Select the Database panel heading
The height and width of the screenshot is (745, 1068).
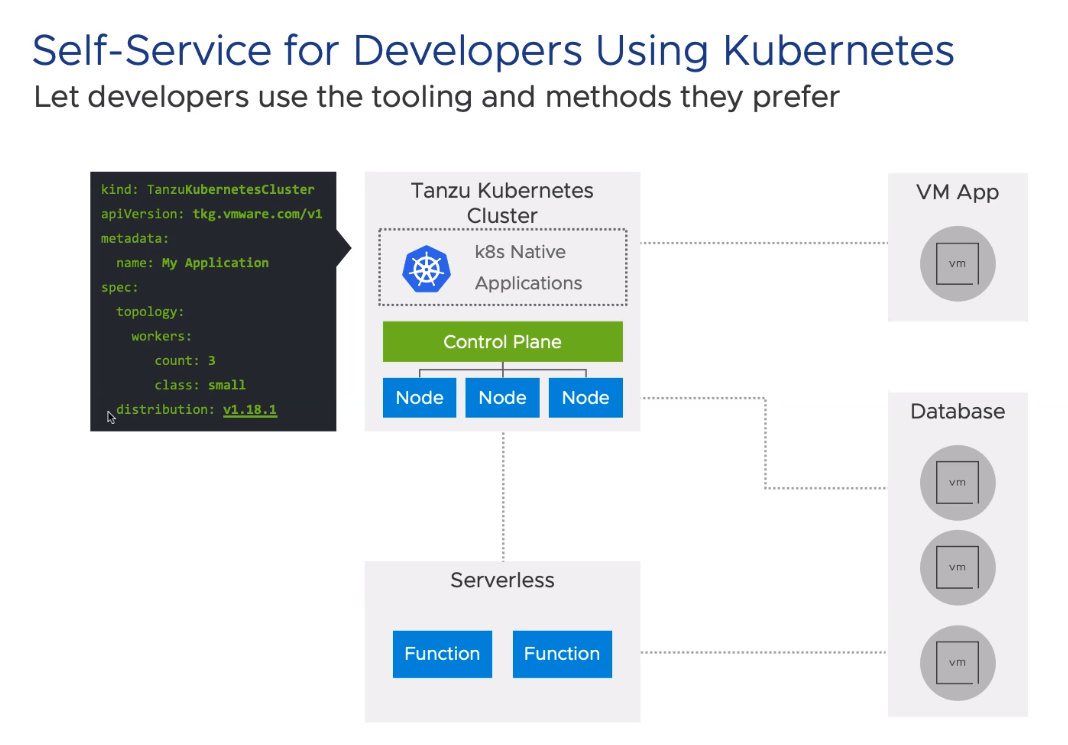[957, 412]
